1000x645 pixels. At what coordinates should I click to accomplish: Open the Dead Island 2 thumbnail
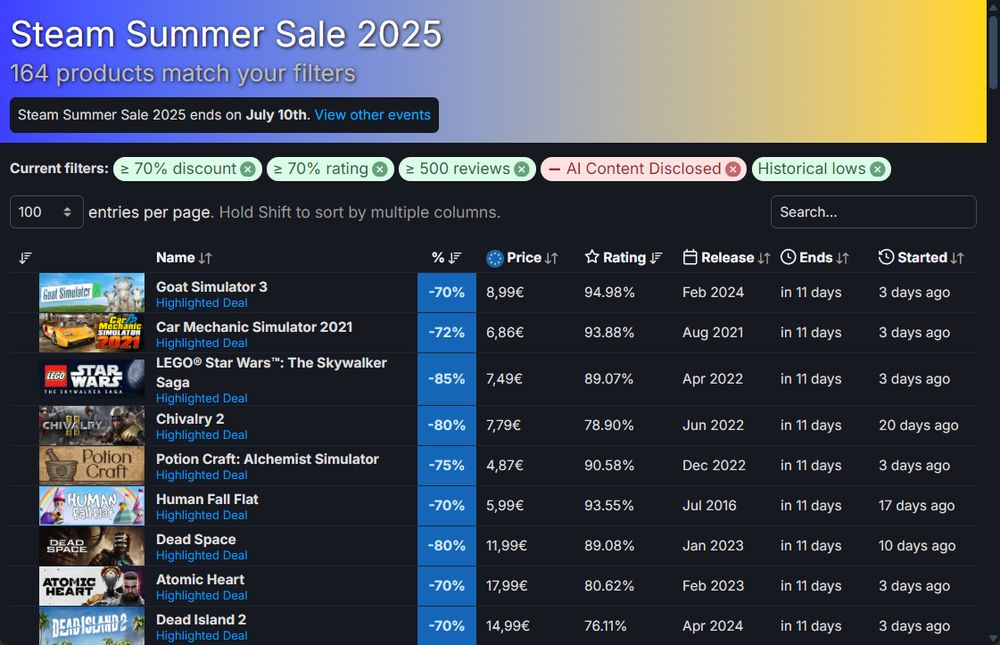click(x=92, y=626)
